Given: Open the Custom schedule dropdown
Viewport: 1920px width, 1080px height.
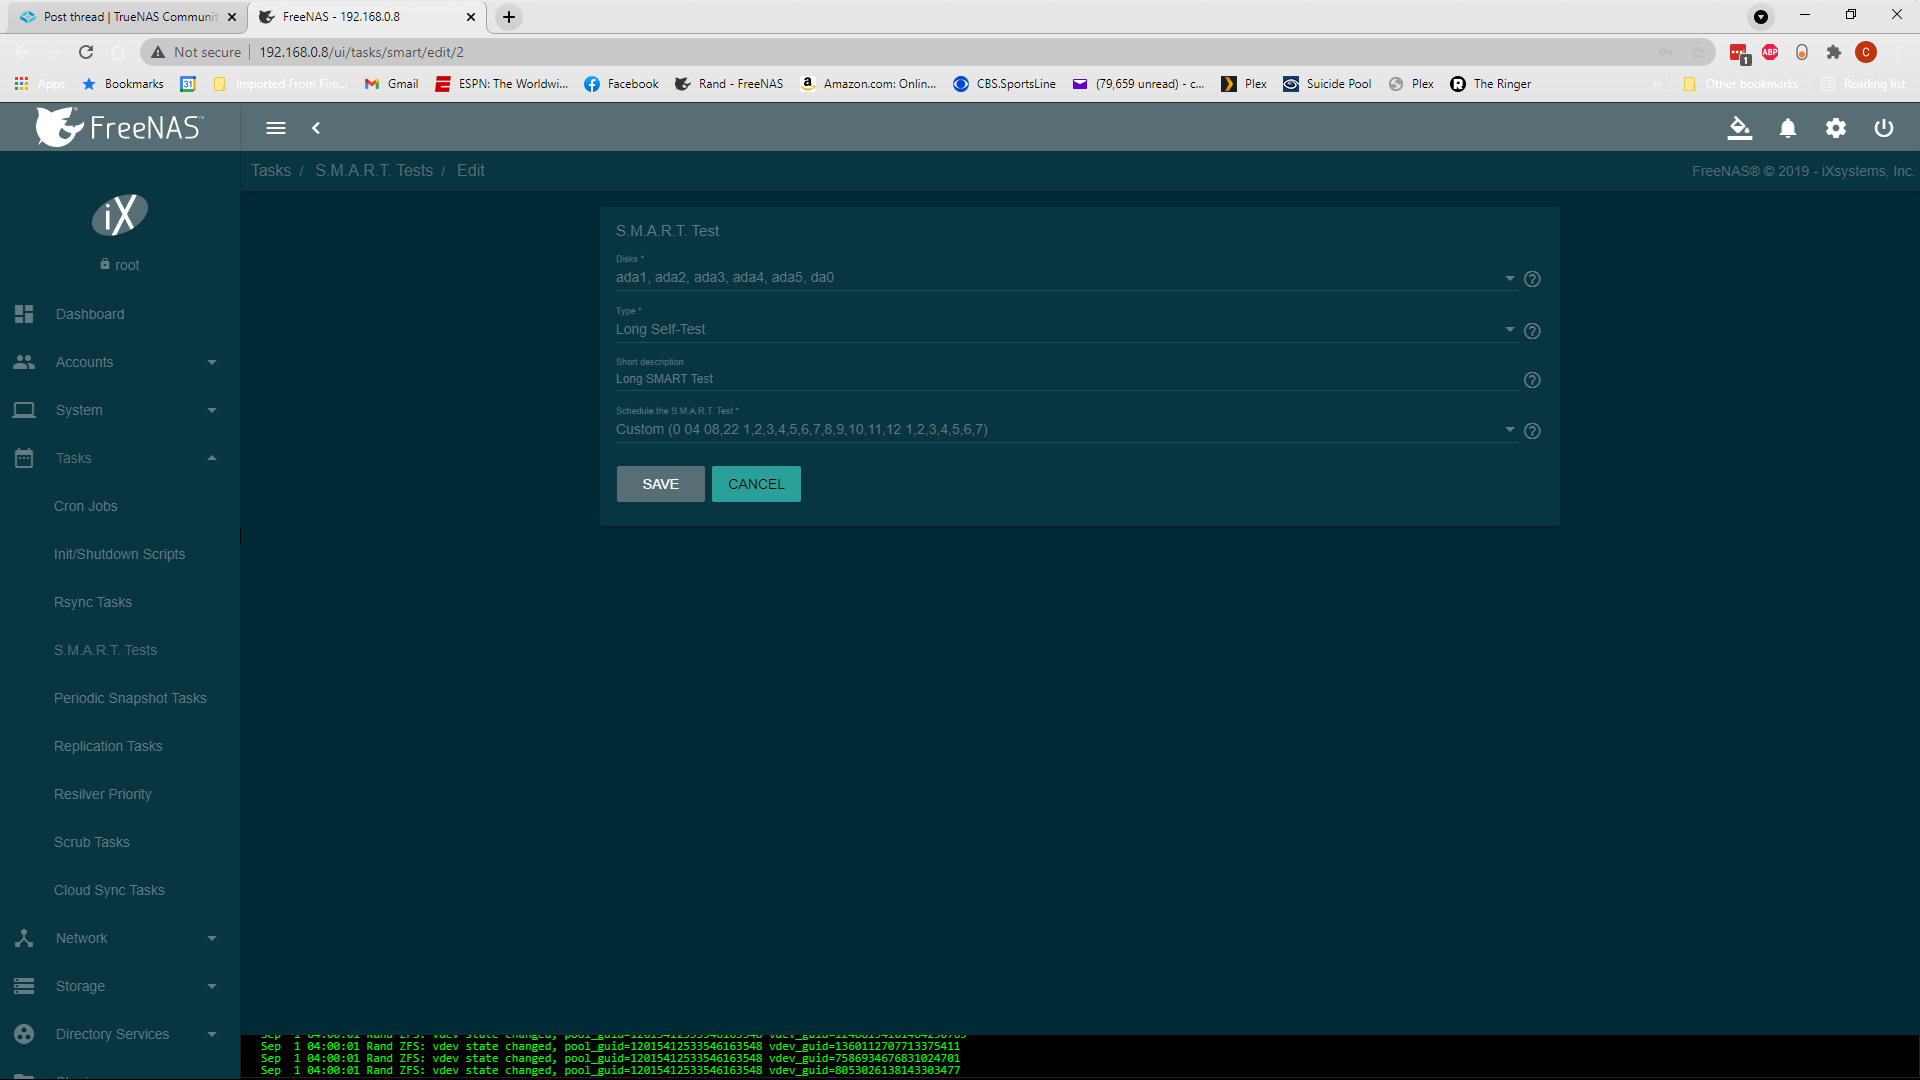Looking at the screenshot, I should click(1066, 430).
